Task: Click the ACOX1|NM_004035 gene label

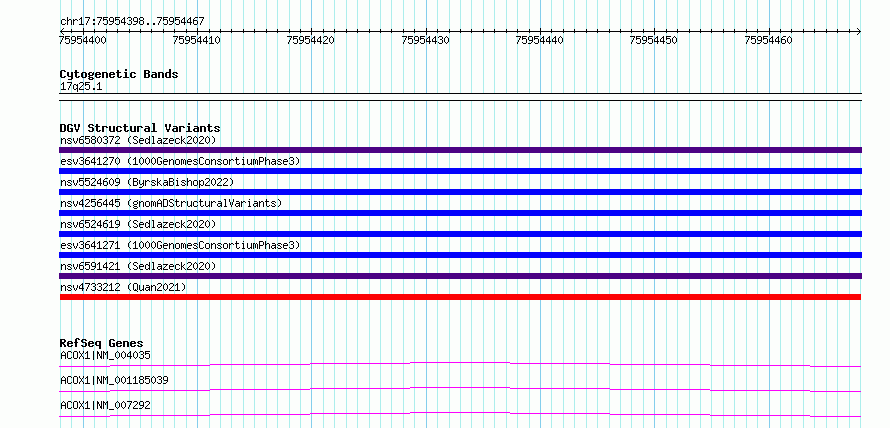Action: pyautogui.click(x=105, y=356)
